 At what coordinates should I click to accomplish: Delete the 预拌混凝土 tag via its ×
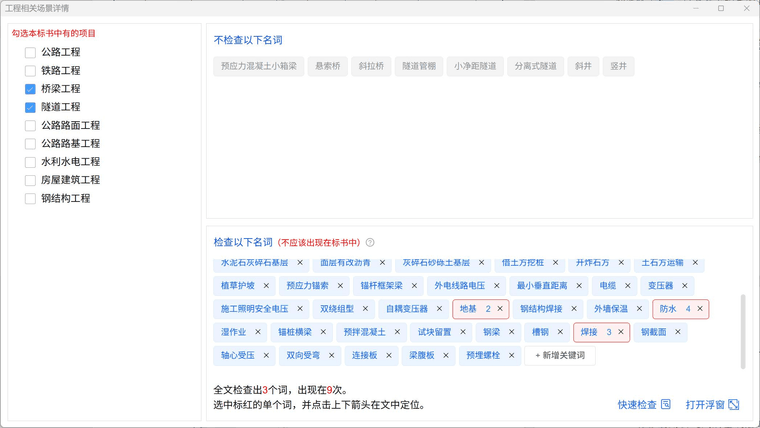(x=397, y=332)
